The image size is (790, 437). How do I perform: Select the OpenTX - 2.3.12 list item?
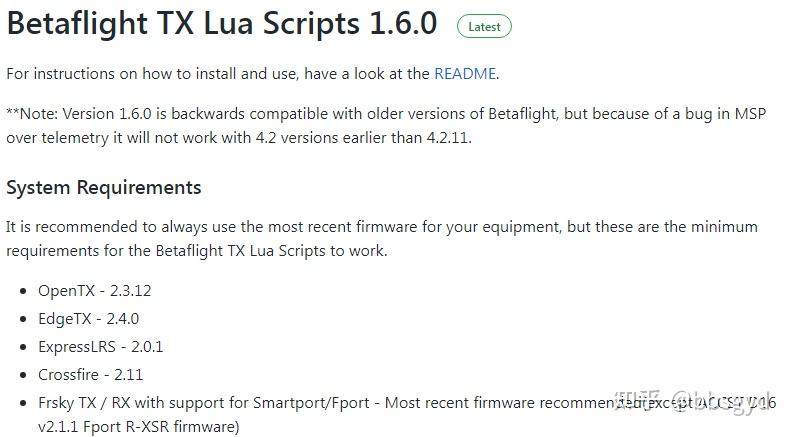(95, 291)
